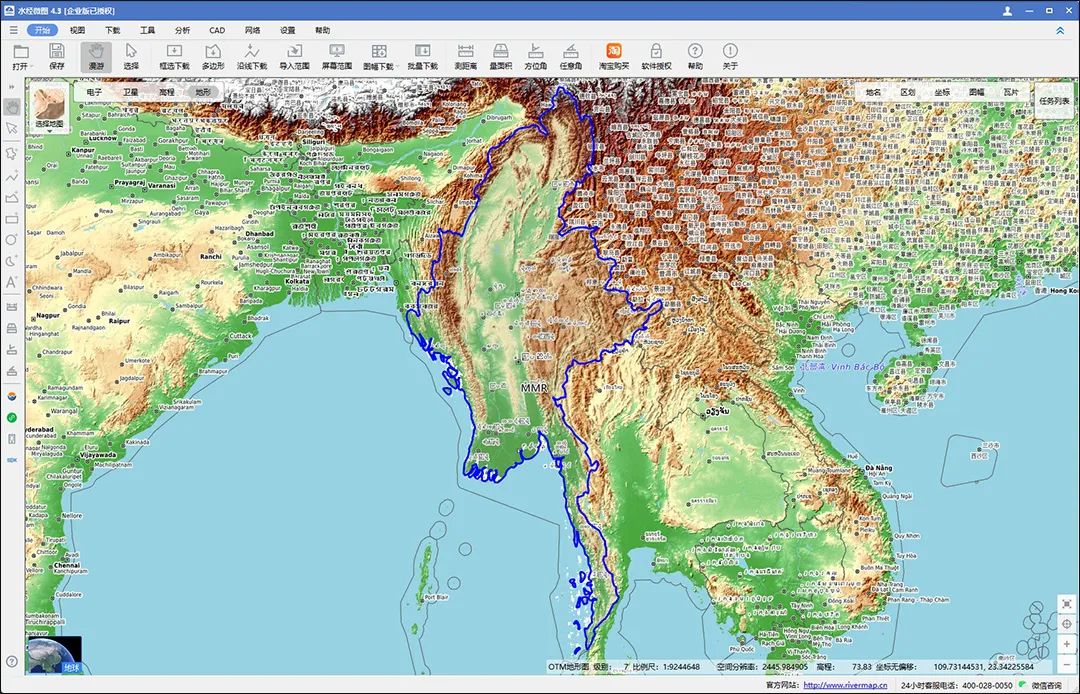
Task: Select the 方位角 azimuth tool
Action: pyautogui.click(x=535, y=56)
